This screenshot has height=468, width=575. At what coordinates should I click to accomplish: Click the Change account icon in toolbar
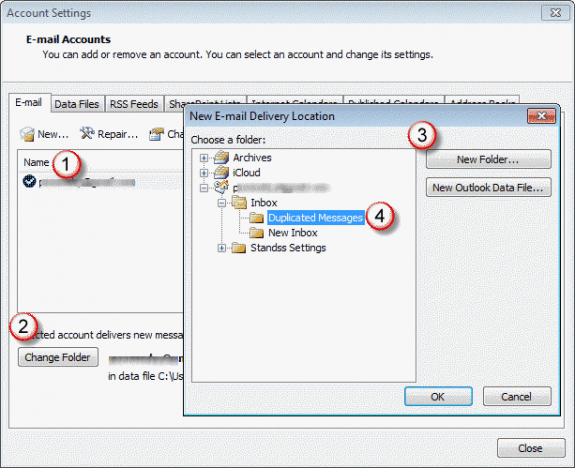157,134
